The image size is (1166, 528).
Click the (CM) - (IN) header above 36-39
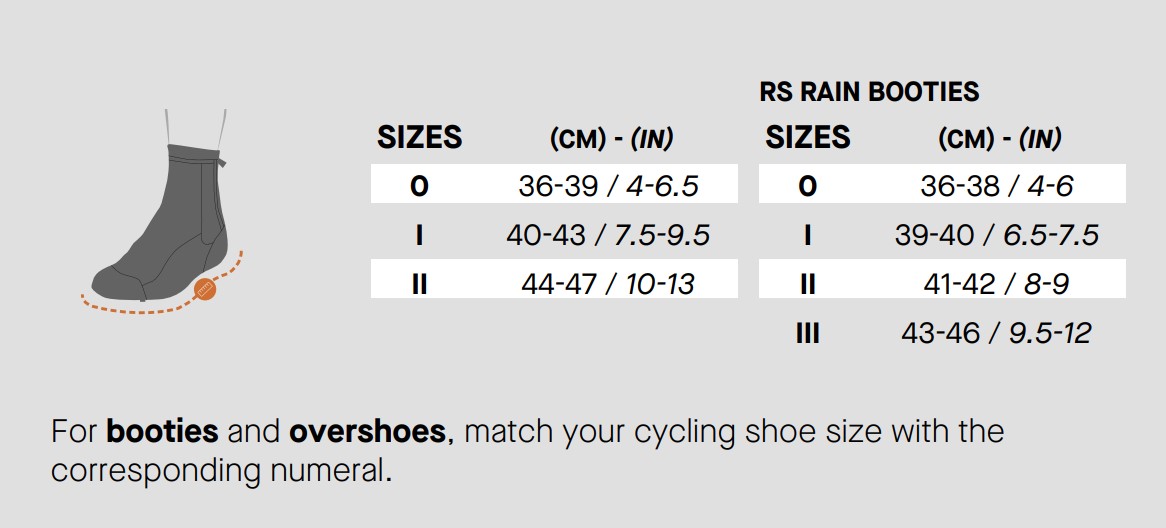(x=611, y=139)
